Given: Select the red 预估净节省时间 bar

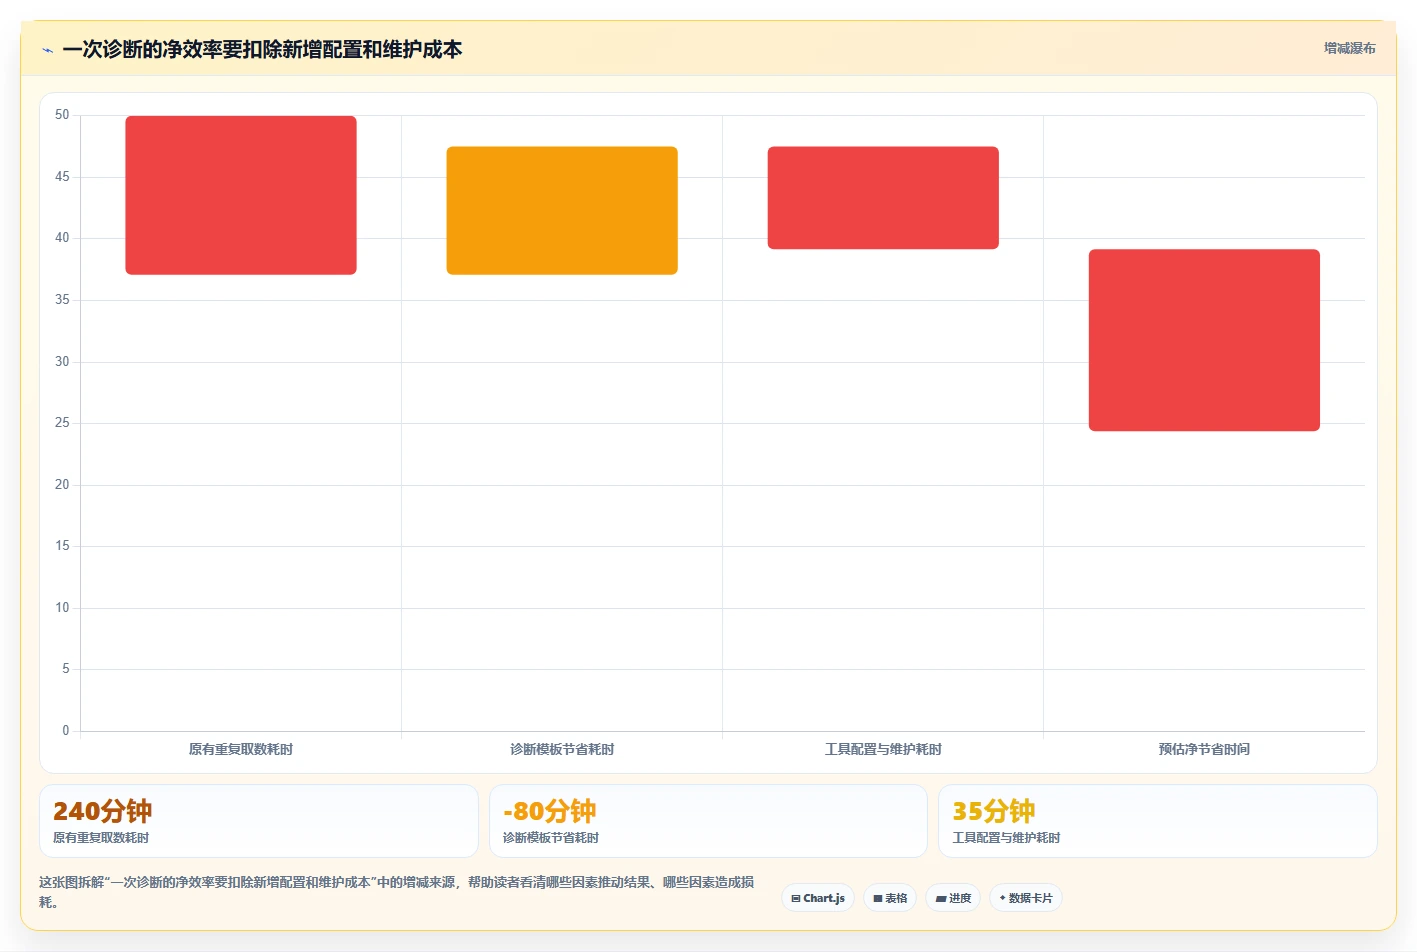Looking at the screenshot, I should click(x=1204, y=340).
